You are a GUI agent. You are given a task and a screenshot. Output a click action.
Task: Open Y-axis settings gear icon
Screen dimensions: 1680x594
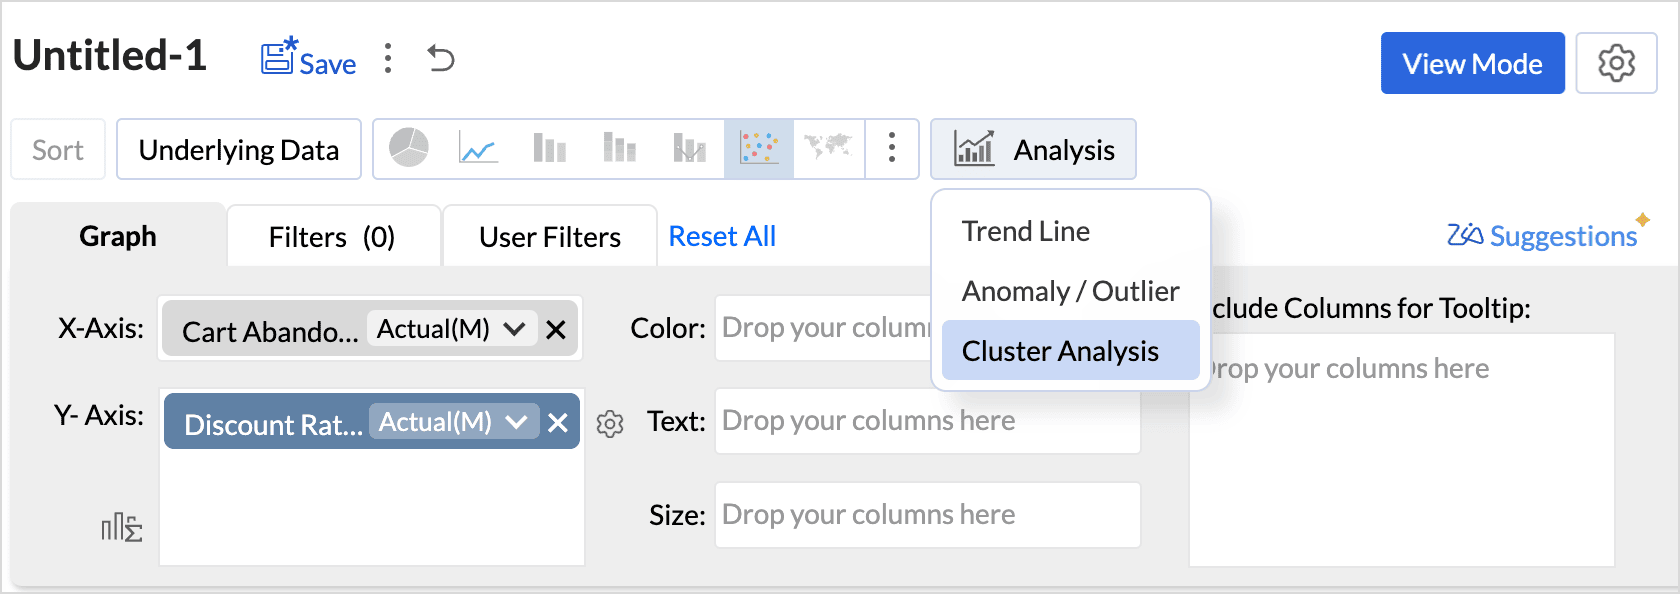(610, 424)
